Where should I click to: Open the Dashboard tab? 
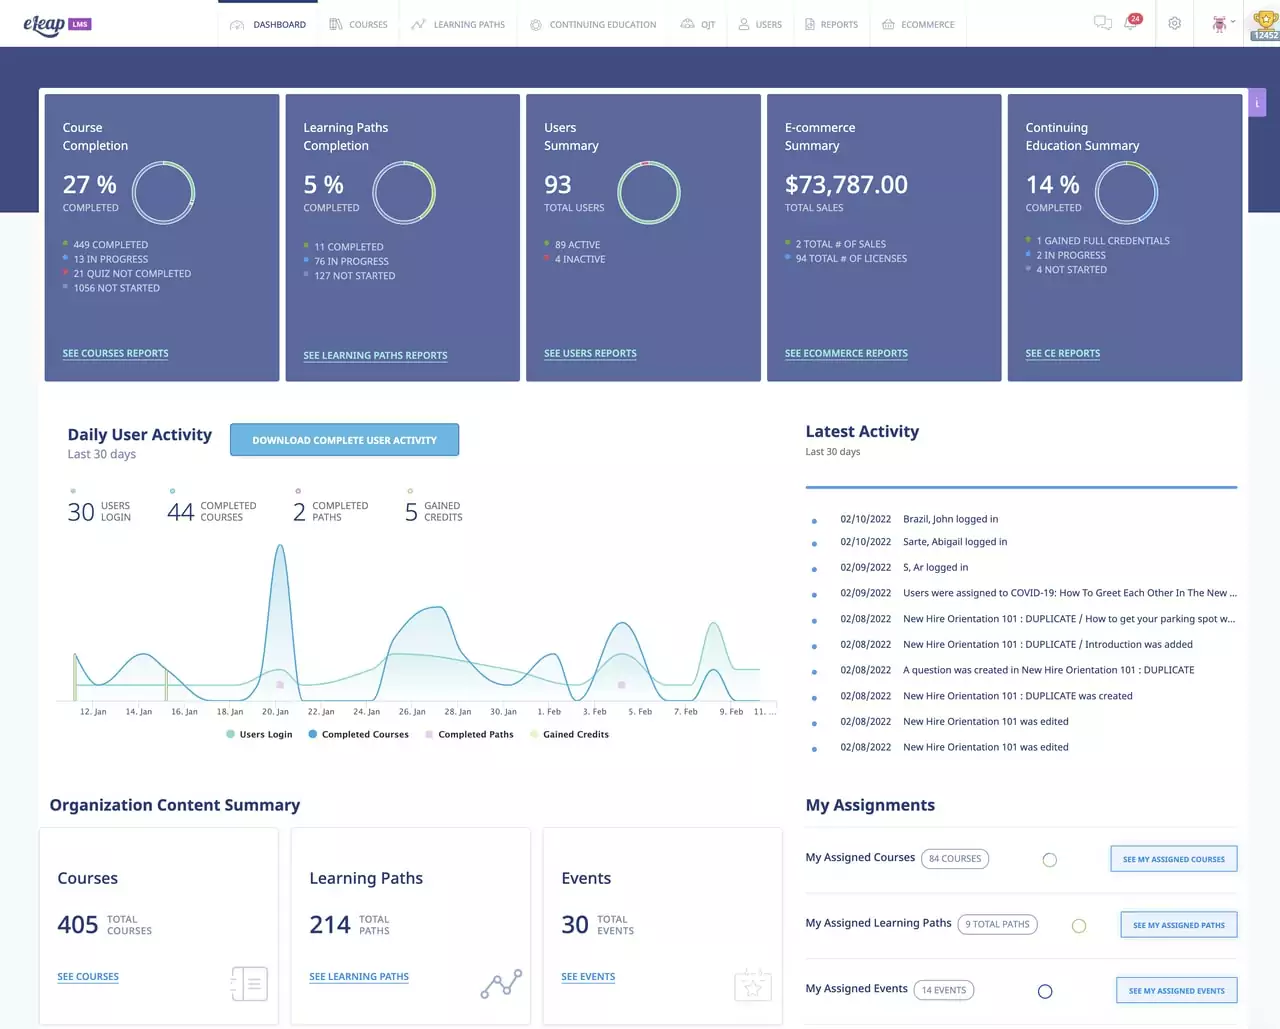tap(268, 24)
